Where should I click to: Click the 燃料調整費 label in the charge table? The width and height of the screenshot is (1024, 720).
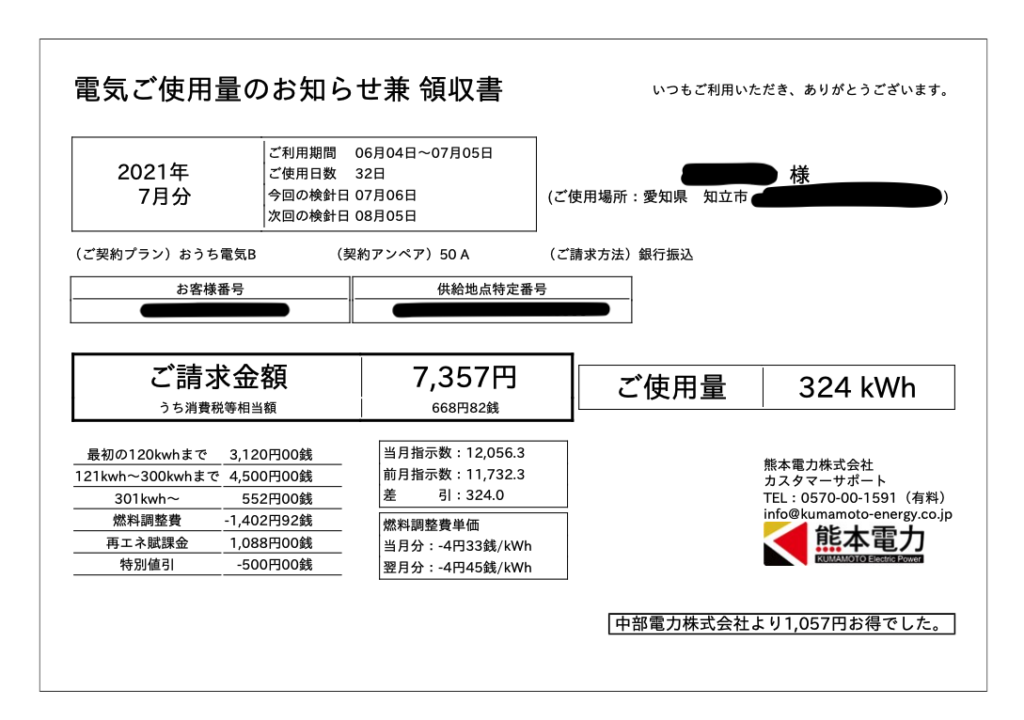tap(147, 521)
